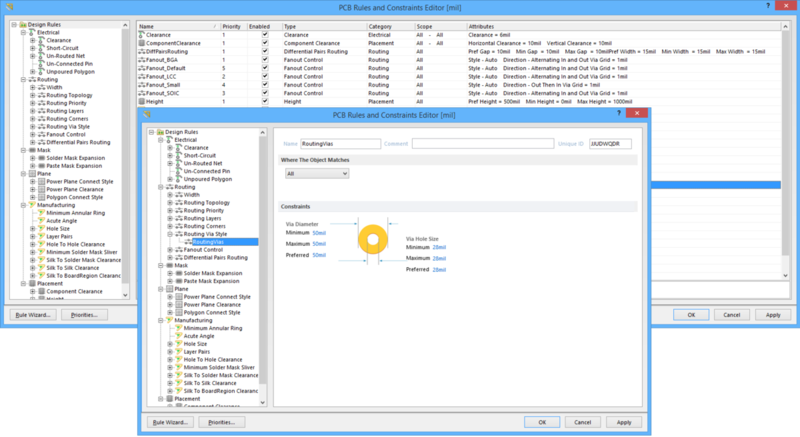Click the Height rule icon in the list

click(140, 101)
